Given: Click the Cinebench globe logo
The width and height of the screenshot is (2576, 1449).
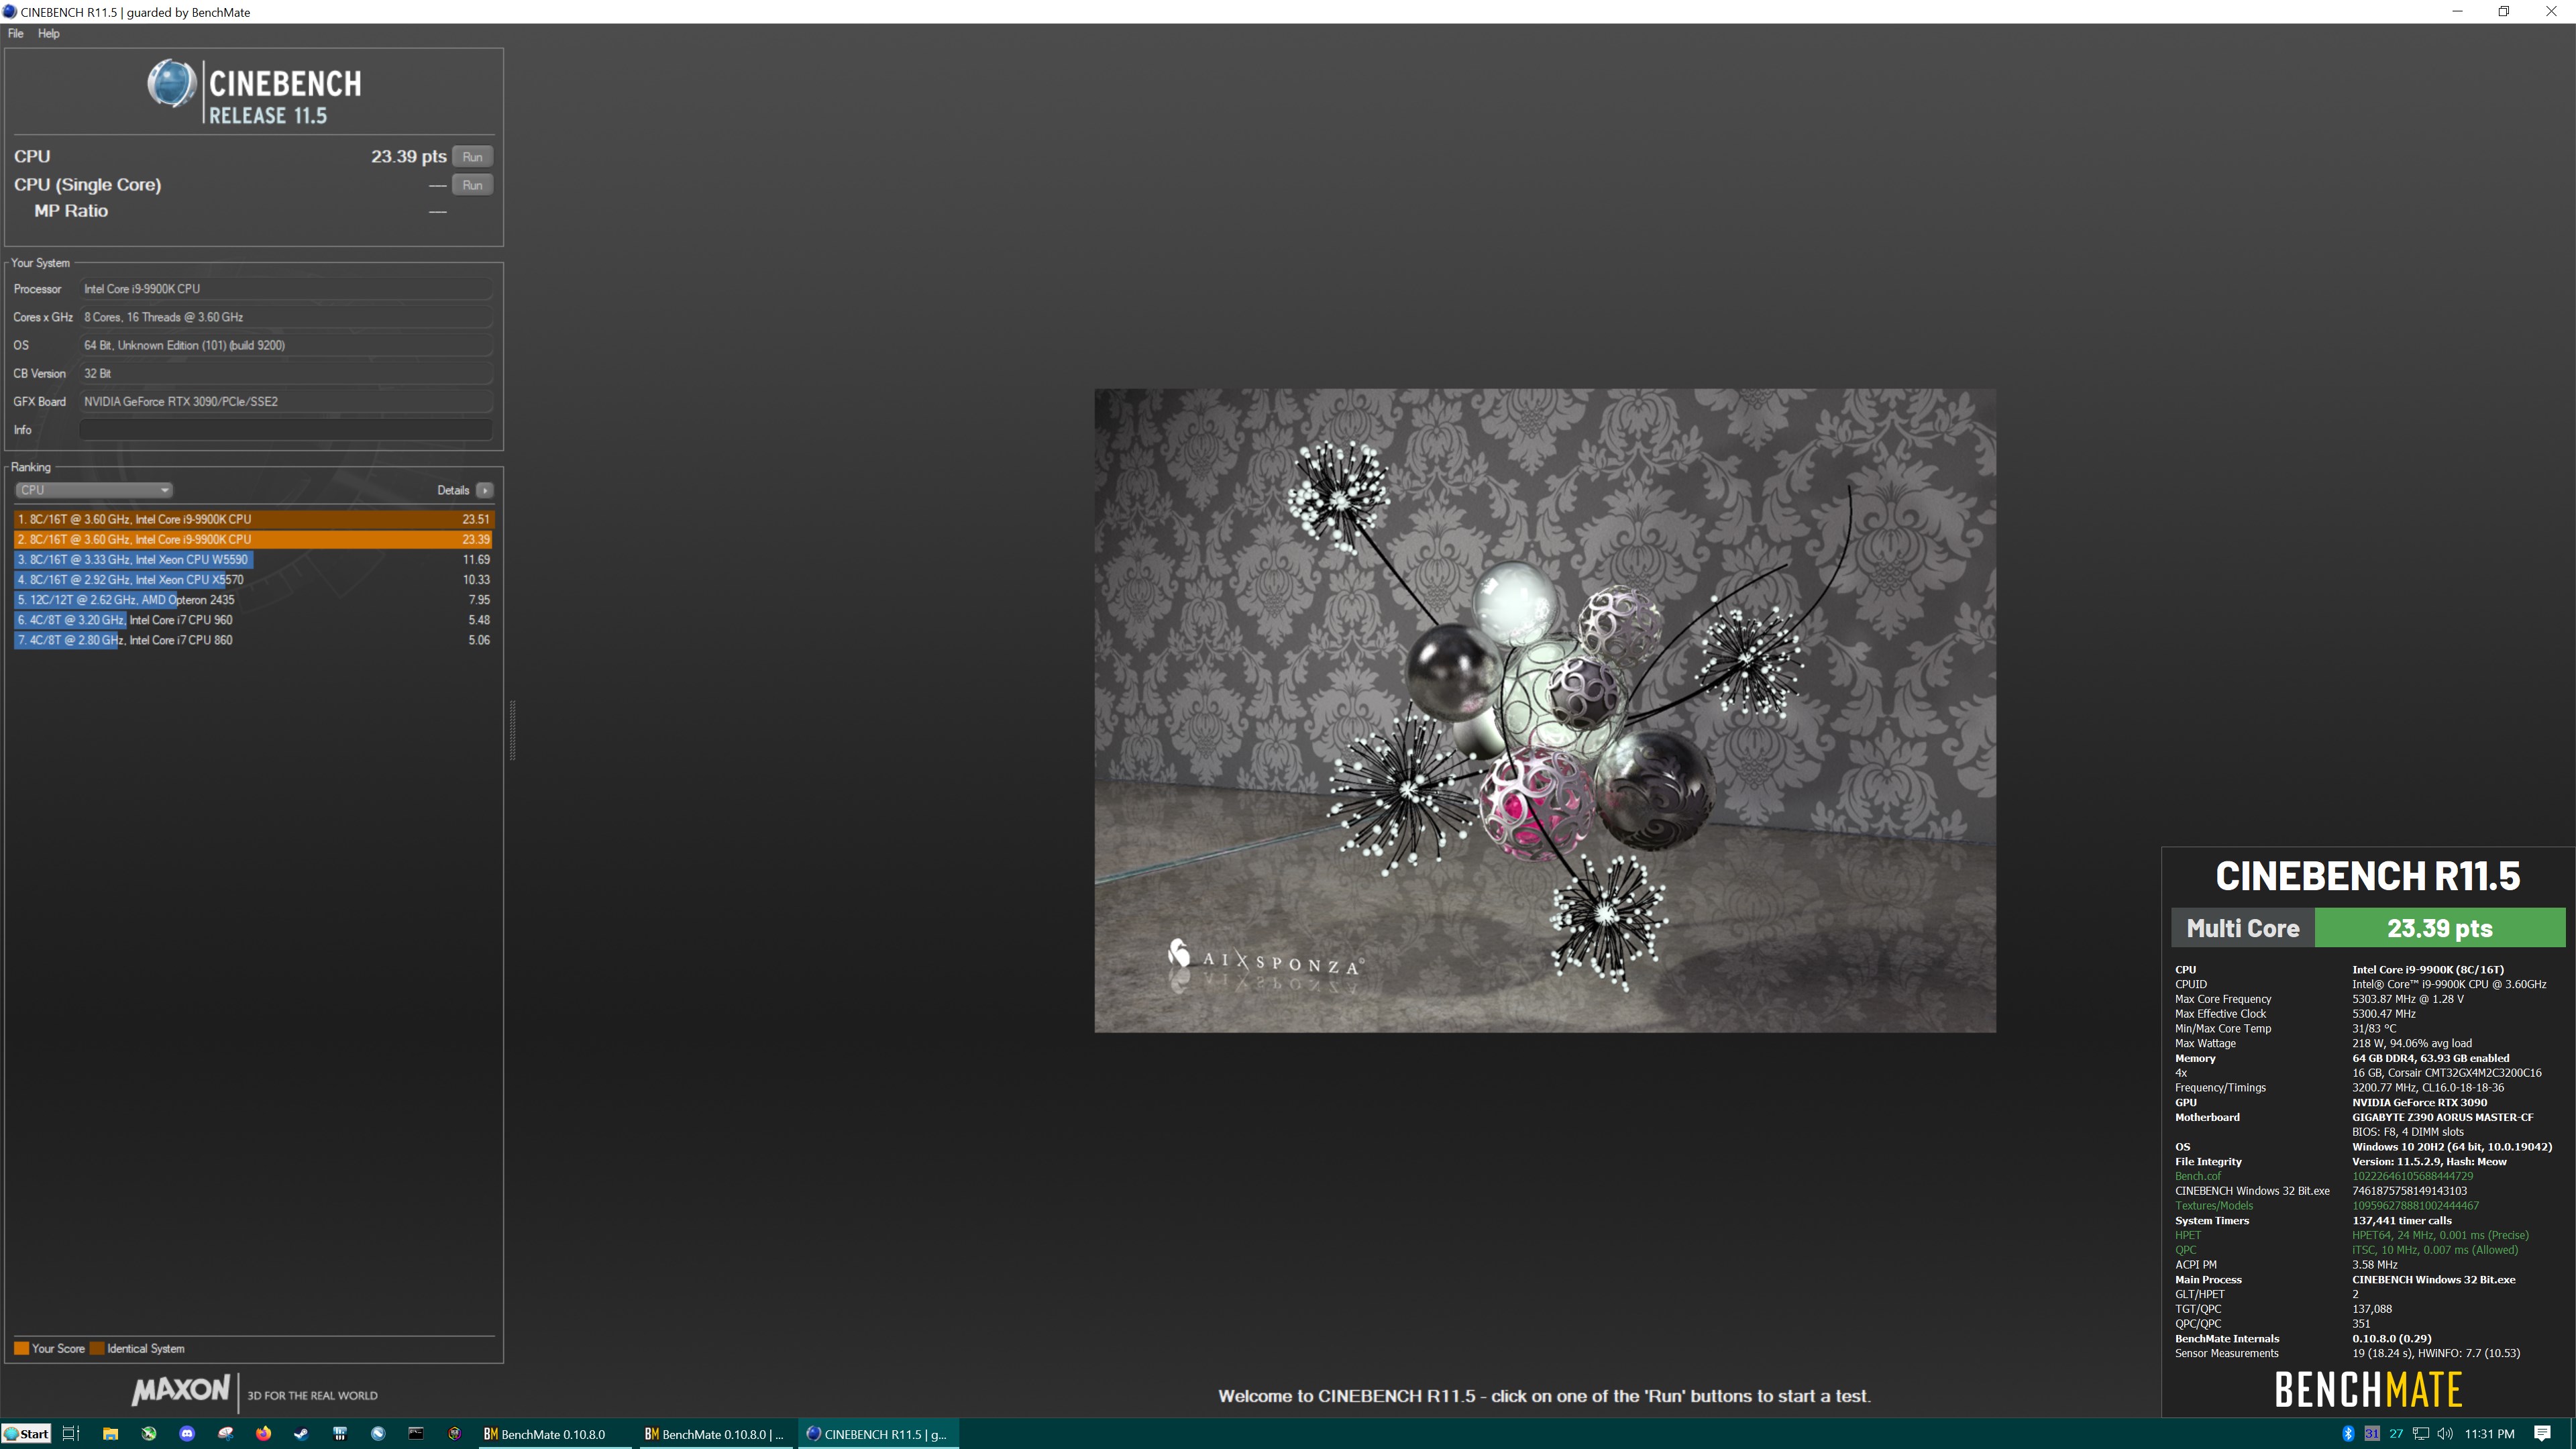Looking at the screenshot, I should [172, 84].
